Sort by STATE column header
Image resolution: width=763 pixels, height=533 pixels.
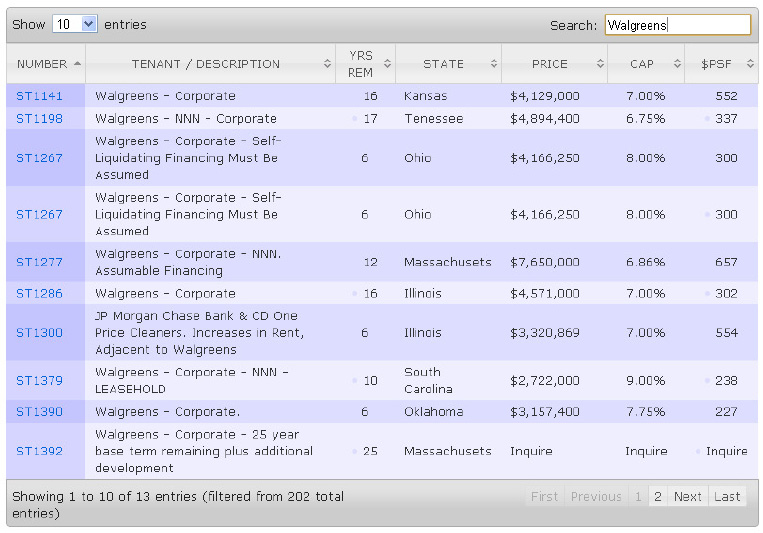[448, 64]
